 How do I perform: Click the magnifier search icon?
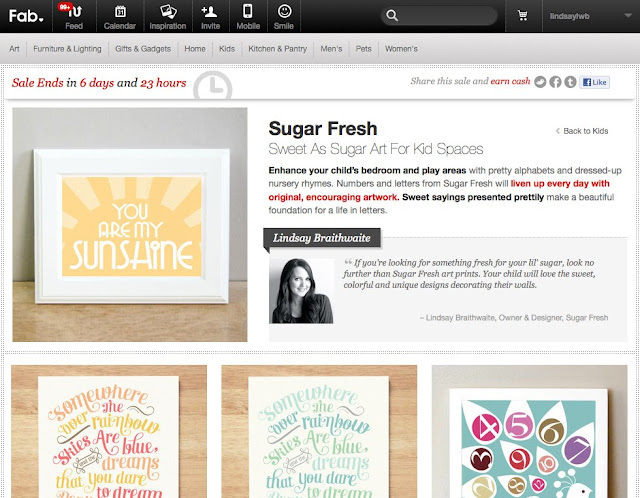pos(392,16)
